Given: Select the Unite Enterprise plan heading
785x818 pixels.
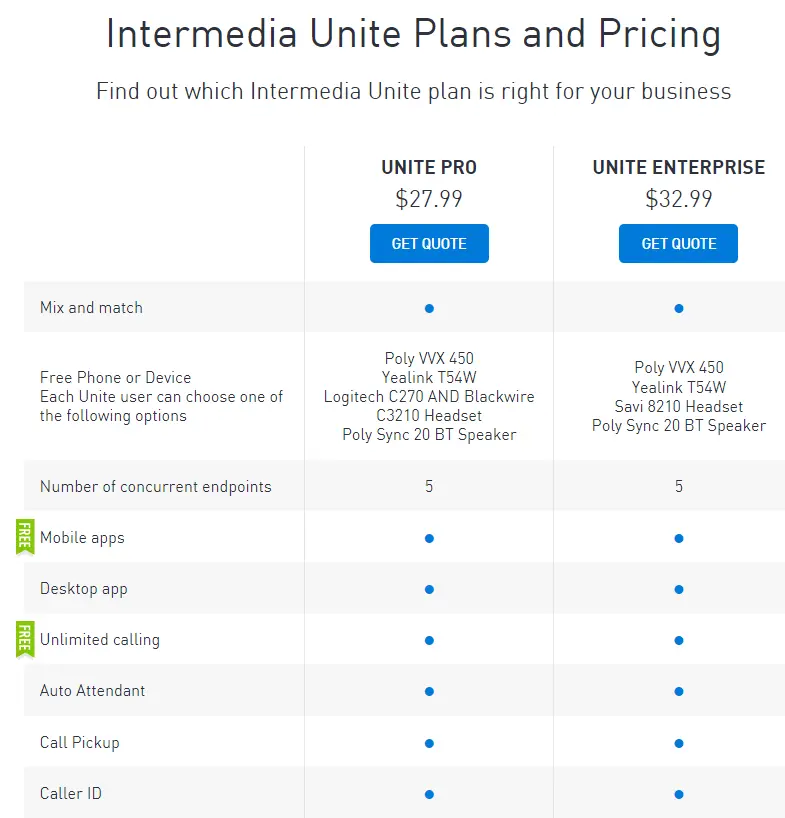Looking at the screenshot, I should pyautogui.click(x=679, y=168).
